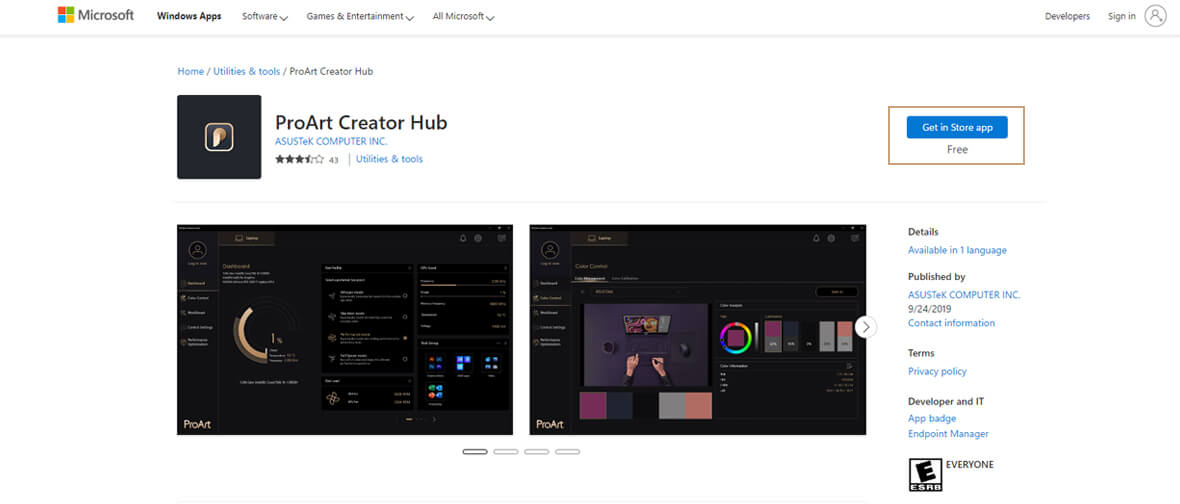The width and height of the screenshot is (1180, 504).
Task: Expand the All Microsoft dropdown
Action: tap(464, 17)
